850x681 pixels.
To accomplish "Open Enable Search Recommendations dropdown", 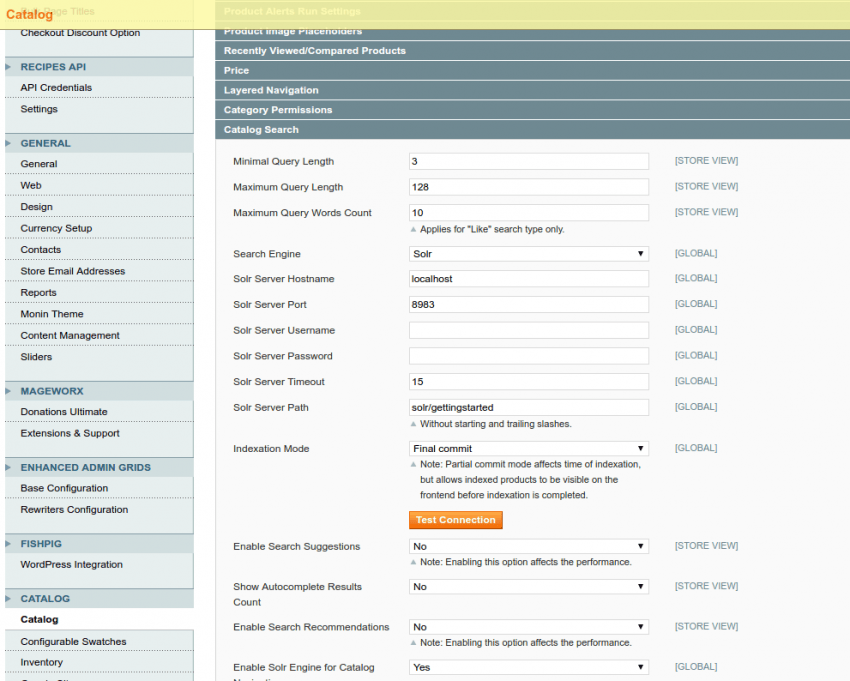I will tap(529, 627).
